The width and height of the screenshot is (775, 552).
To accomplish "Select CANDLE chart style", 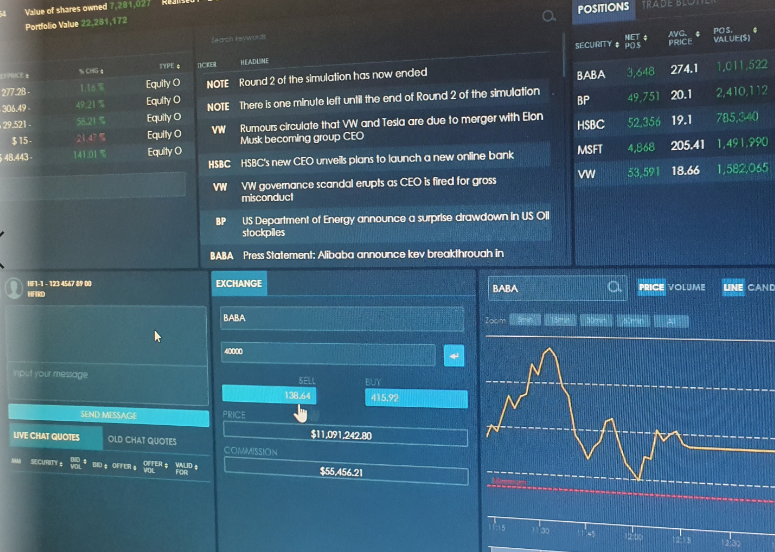I will point(761,287).
